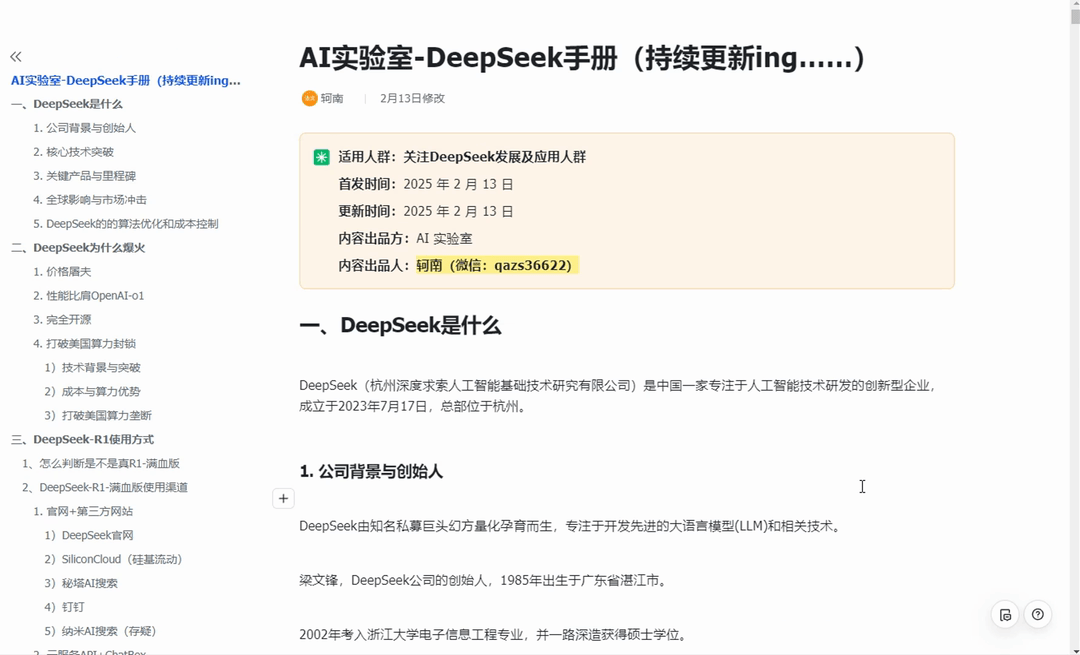Open 4）钉钉 outline entry
The width and height of the screenshot is (1080, 655).
tap(64, 607)
